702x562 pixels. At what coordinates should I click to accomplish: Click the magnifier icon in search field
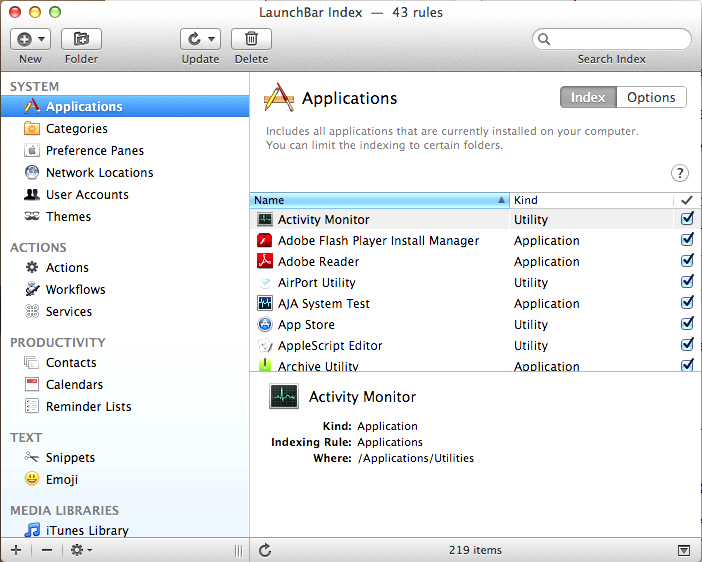click(544, 39)
